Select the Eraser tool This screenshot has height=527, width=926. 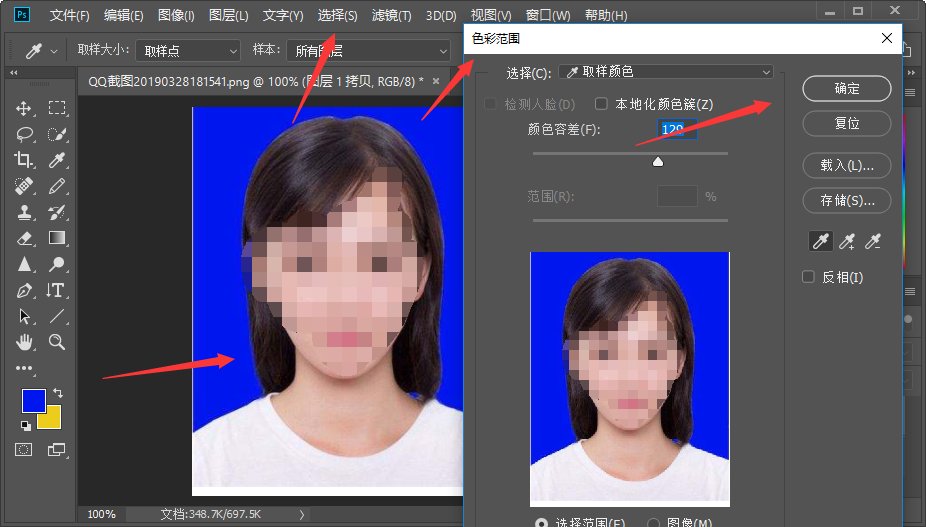24,238
